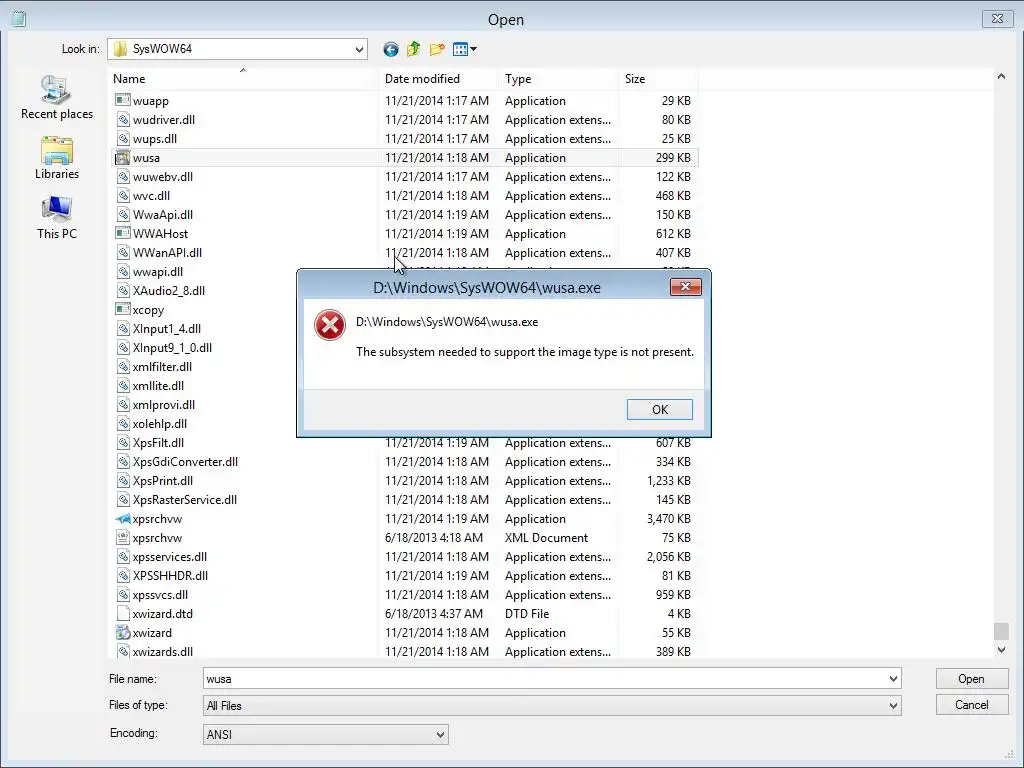This screenshot has width=1024, height=768.
Task: Click the Notepad icon in title bar
Action: click(x=19, y=19)
